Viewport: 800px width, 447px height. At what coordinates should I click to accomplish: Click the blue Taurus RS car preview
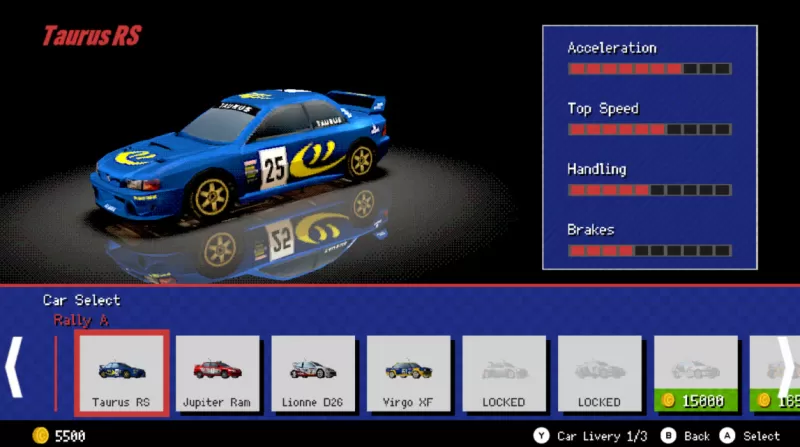click(x=240, y=153)
